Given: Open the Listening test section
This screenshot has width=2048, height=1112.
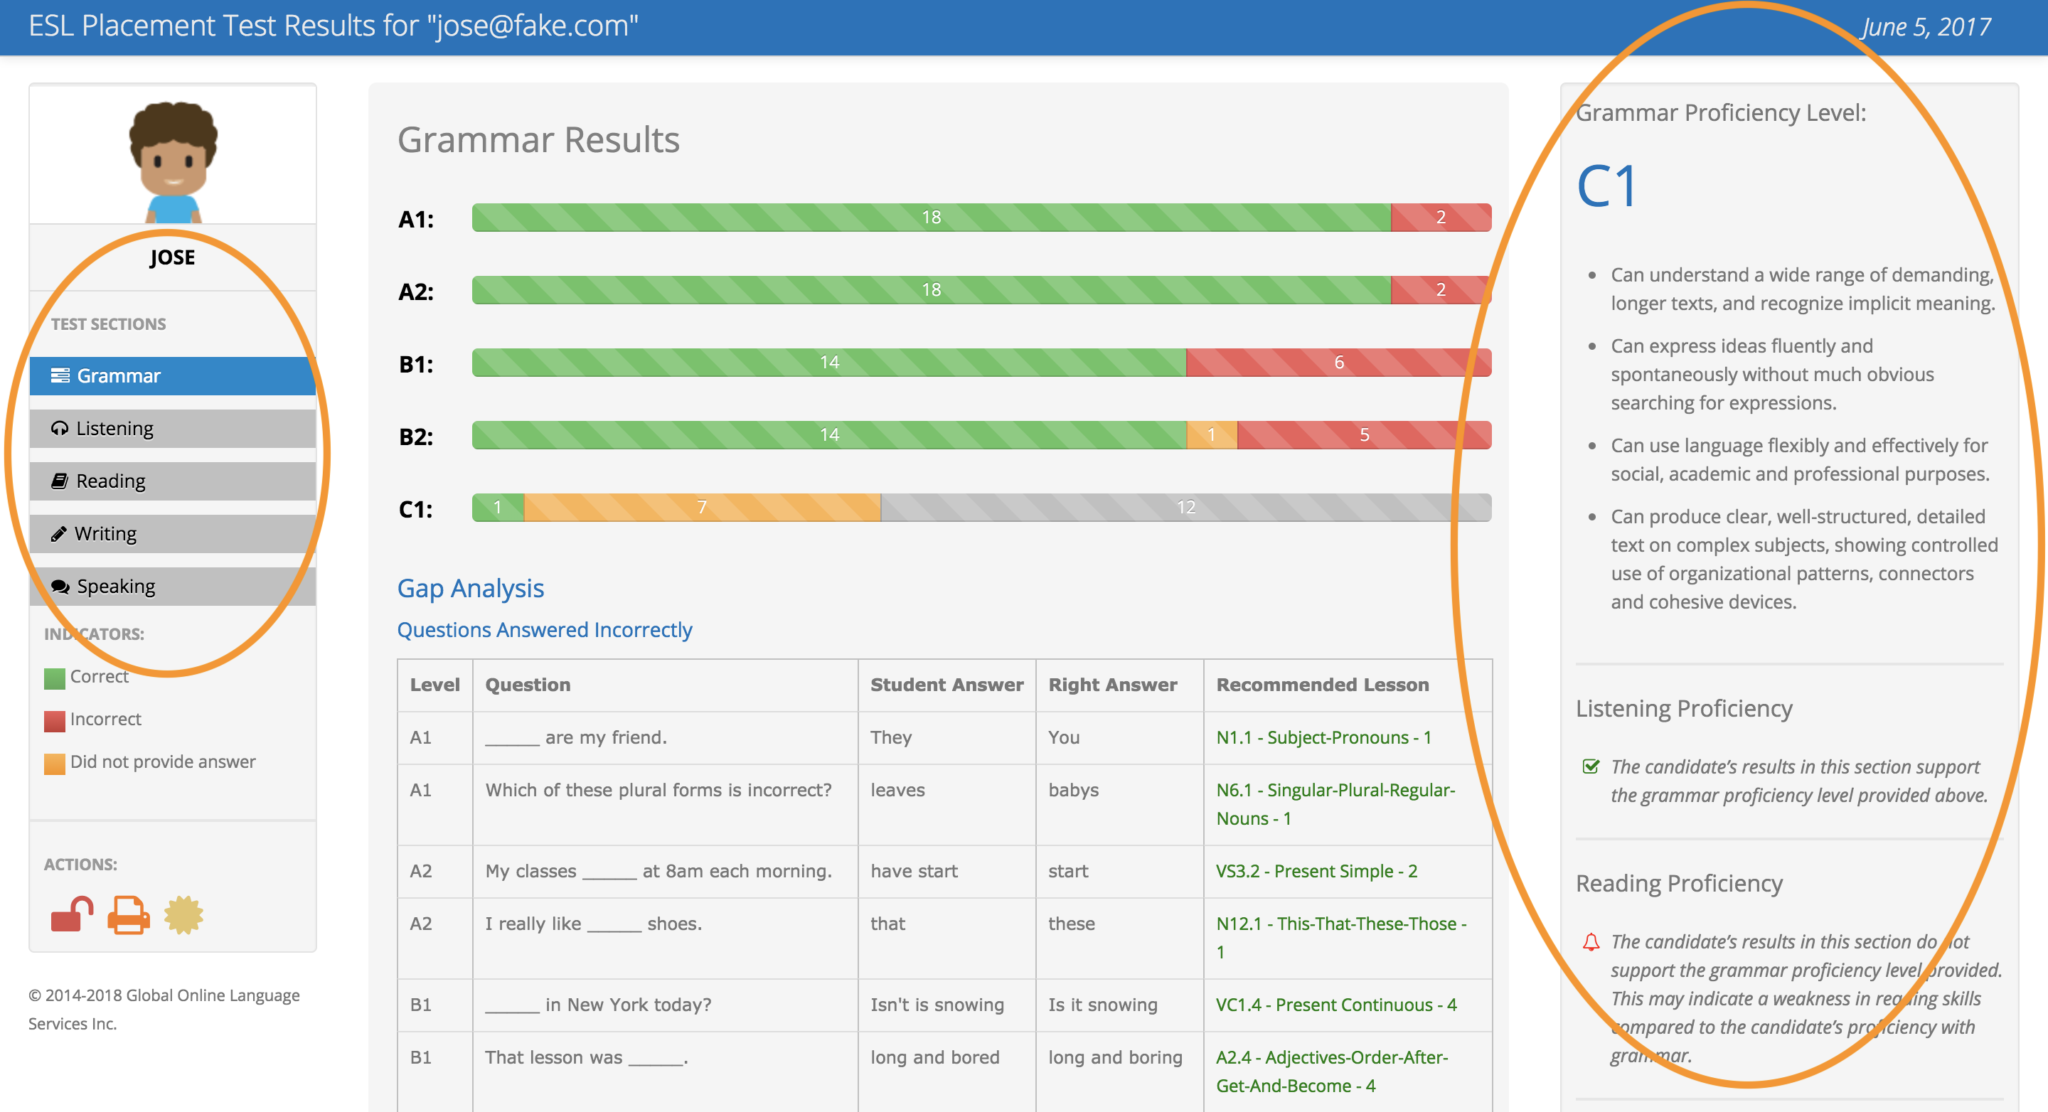Looking at the screenshot, I should tap(172, 429).
